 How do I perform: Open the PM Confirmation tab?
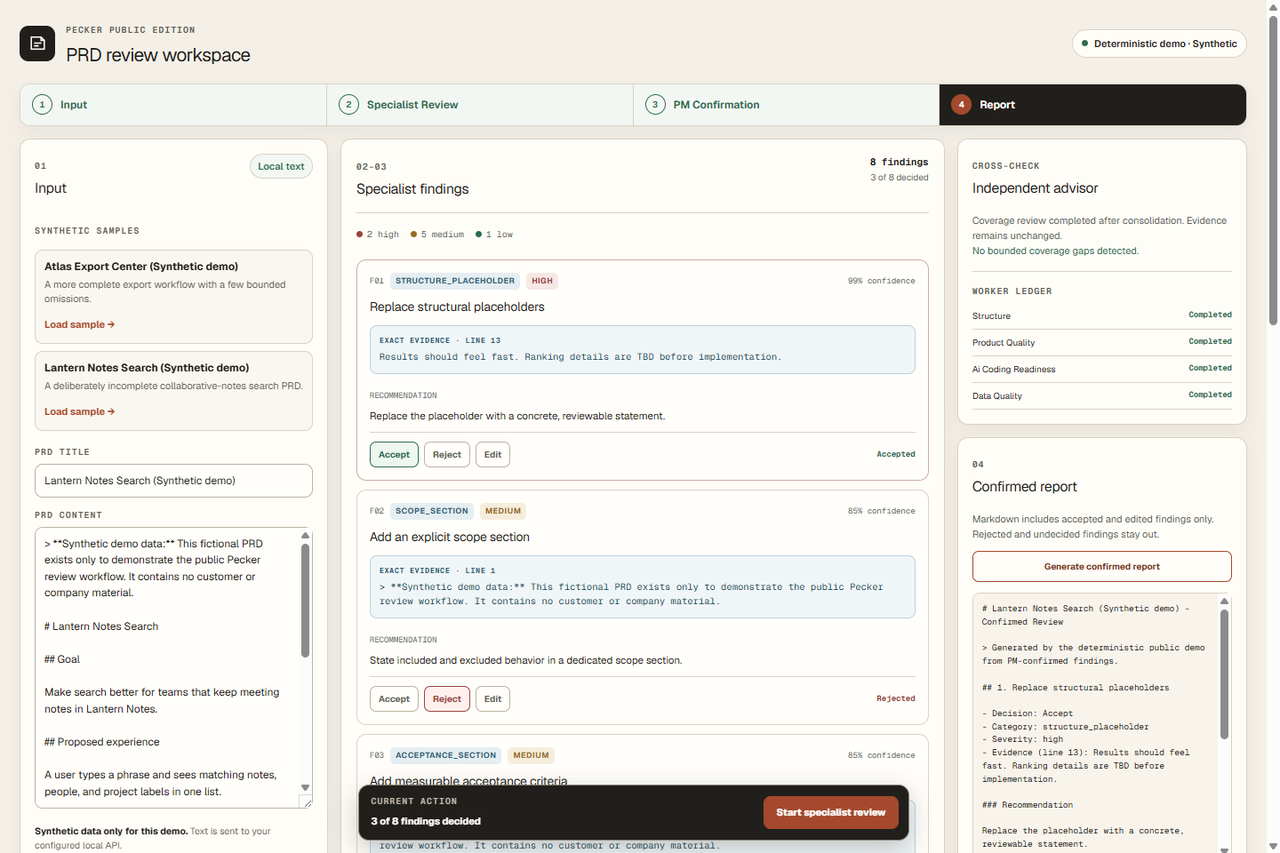[x=786, y=105]
